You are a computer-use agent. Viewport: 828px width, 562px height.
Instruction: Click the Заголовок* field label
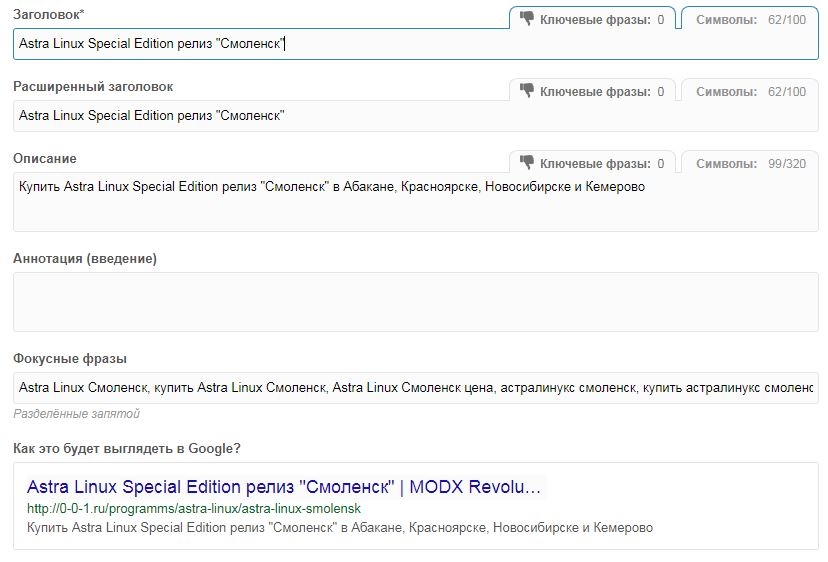[49, 14]
